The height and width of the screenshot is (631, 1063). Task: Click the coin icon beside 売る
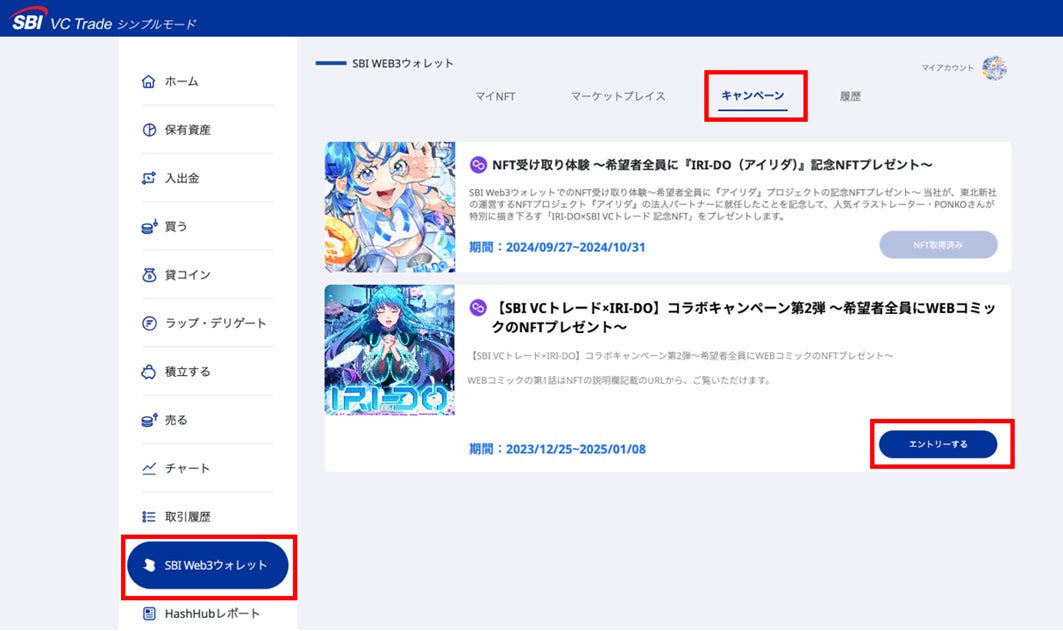point(149,420)
